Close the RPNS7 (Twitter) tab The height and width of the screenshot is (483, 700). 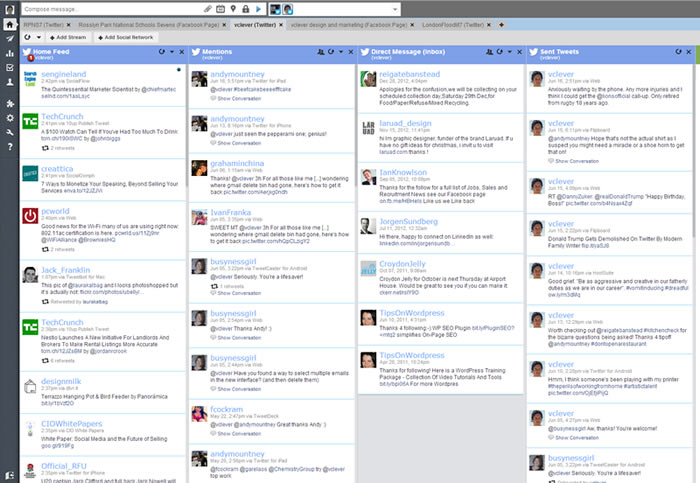click(x=68, y=25)
